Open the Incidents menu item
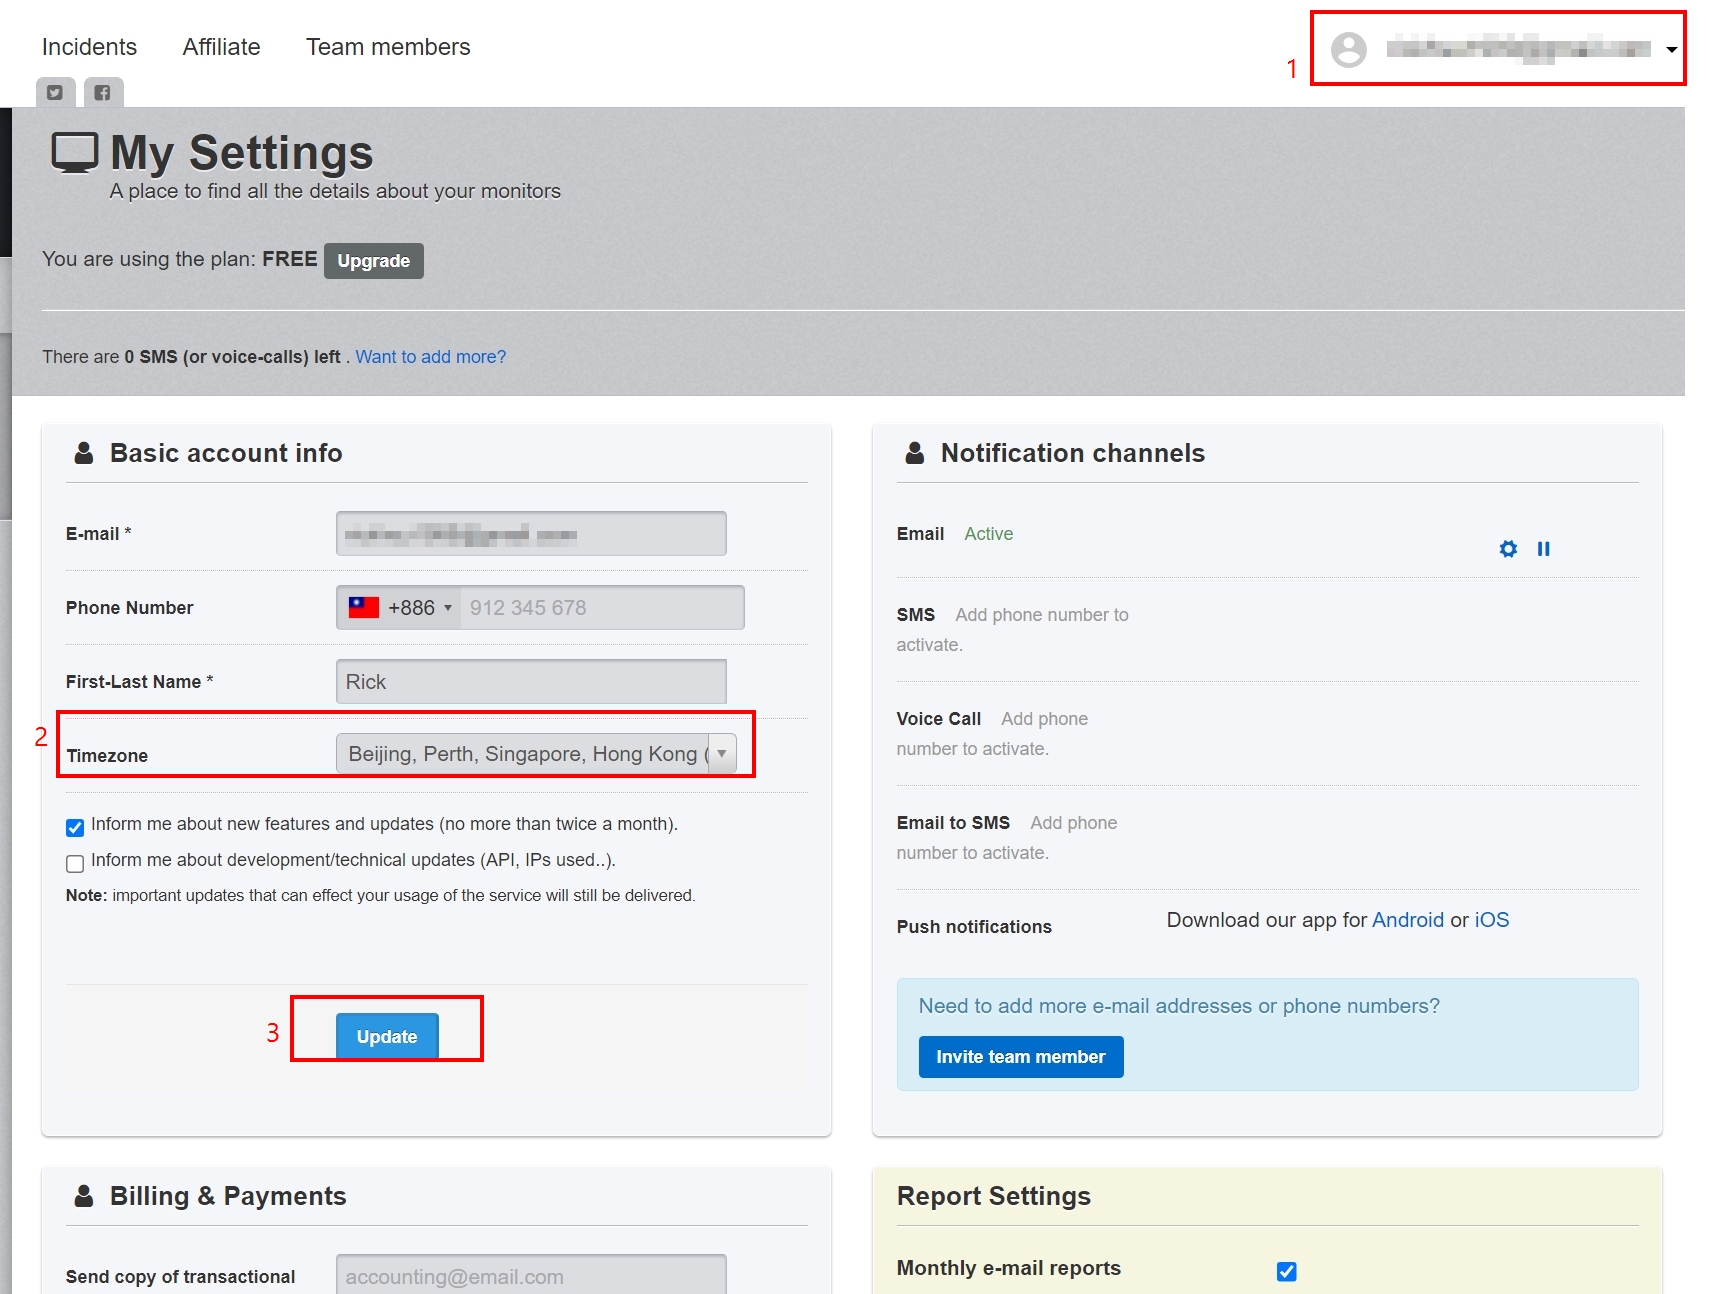This screenshot has width=1710, height=1294. coord(89,47)
